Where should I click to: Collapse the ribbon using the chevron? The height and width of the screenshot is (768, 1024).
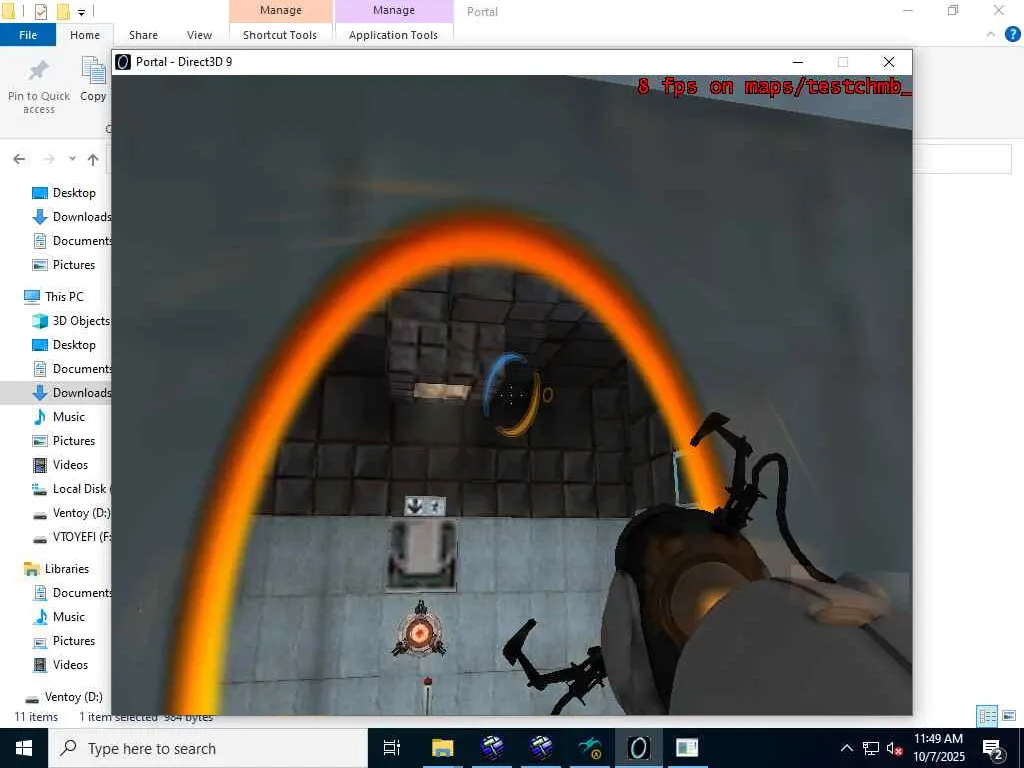point(991,34)
